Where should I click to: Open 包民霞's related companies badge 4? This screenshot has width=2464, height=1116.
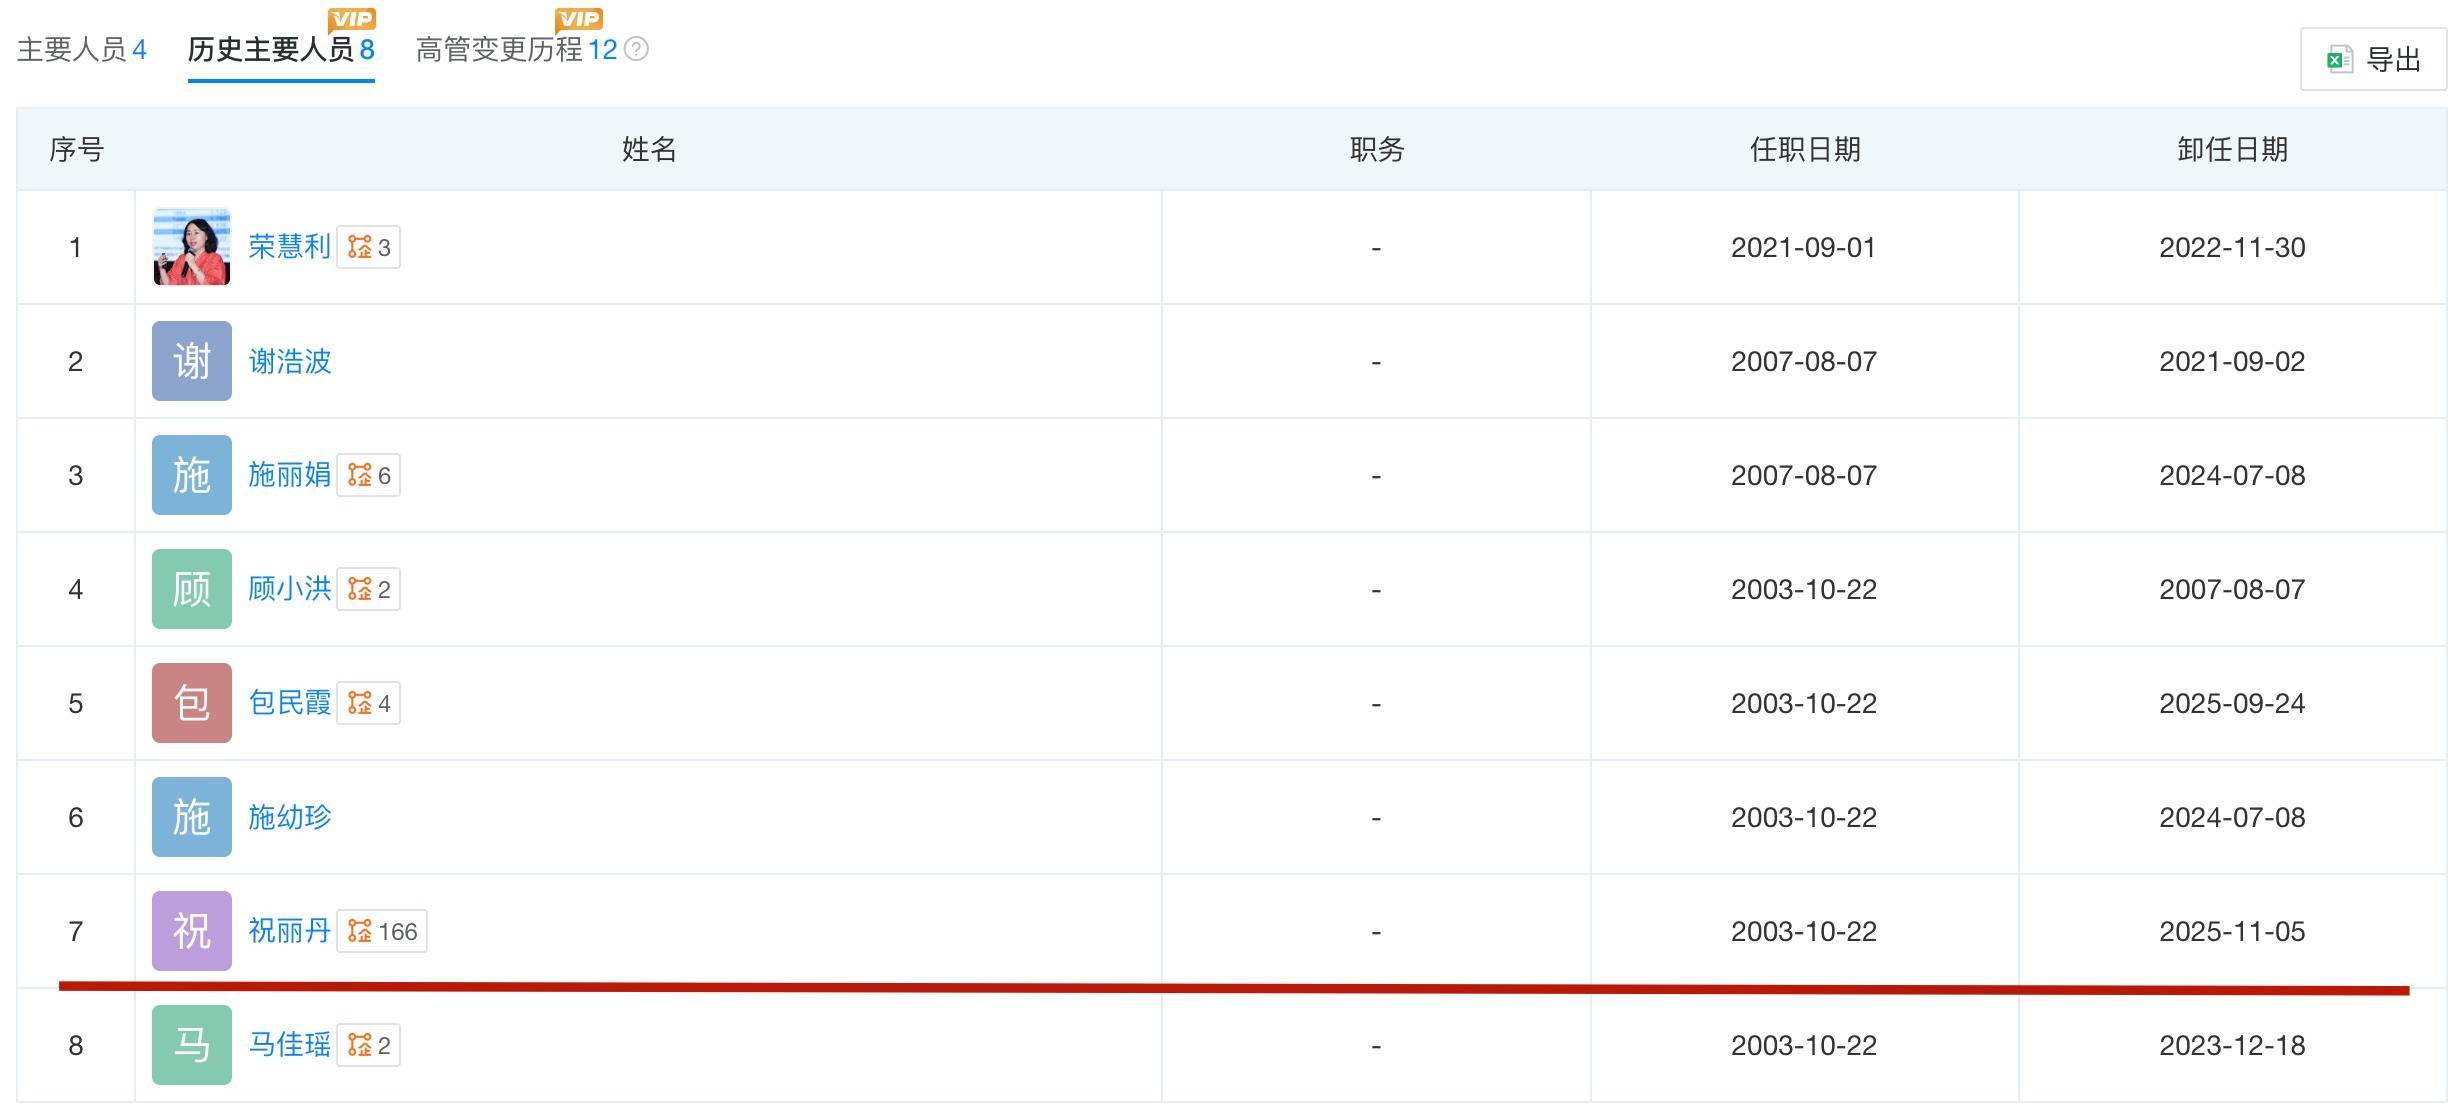pyautogui.click(x=368, y=703)
